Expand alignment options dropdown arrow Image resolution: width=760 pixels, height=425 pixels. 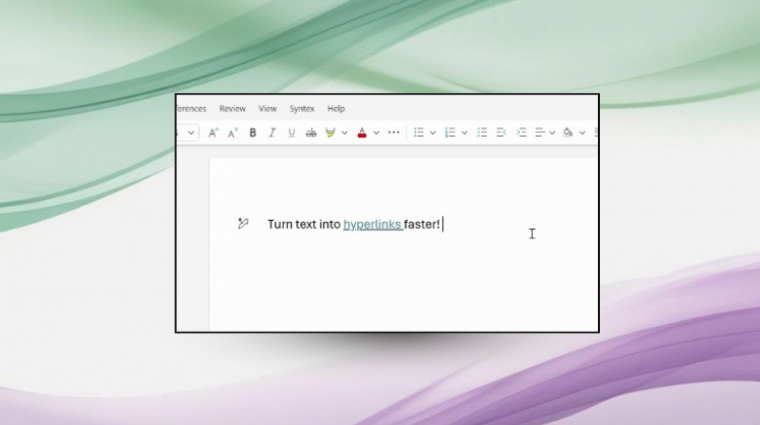click(552, 133)
